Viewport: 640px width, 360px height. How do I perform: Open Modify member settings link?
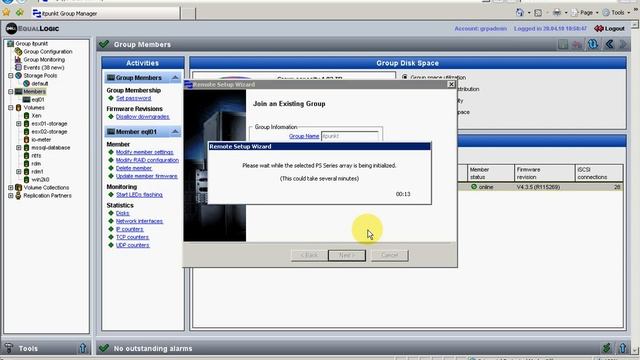pyautogui.click(x=144, y=152)
